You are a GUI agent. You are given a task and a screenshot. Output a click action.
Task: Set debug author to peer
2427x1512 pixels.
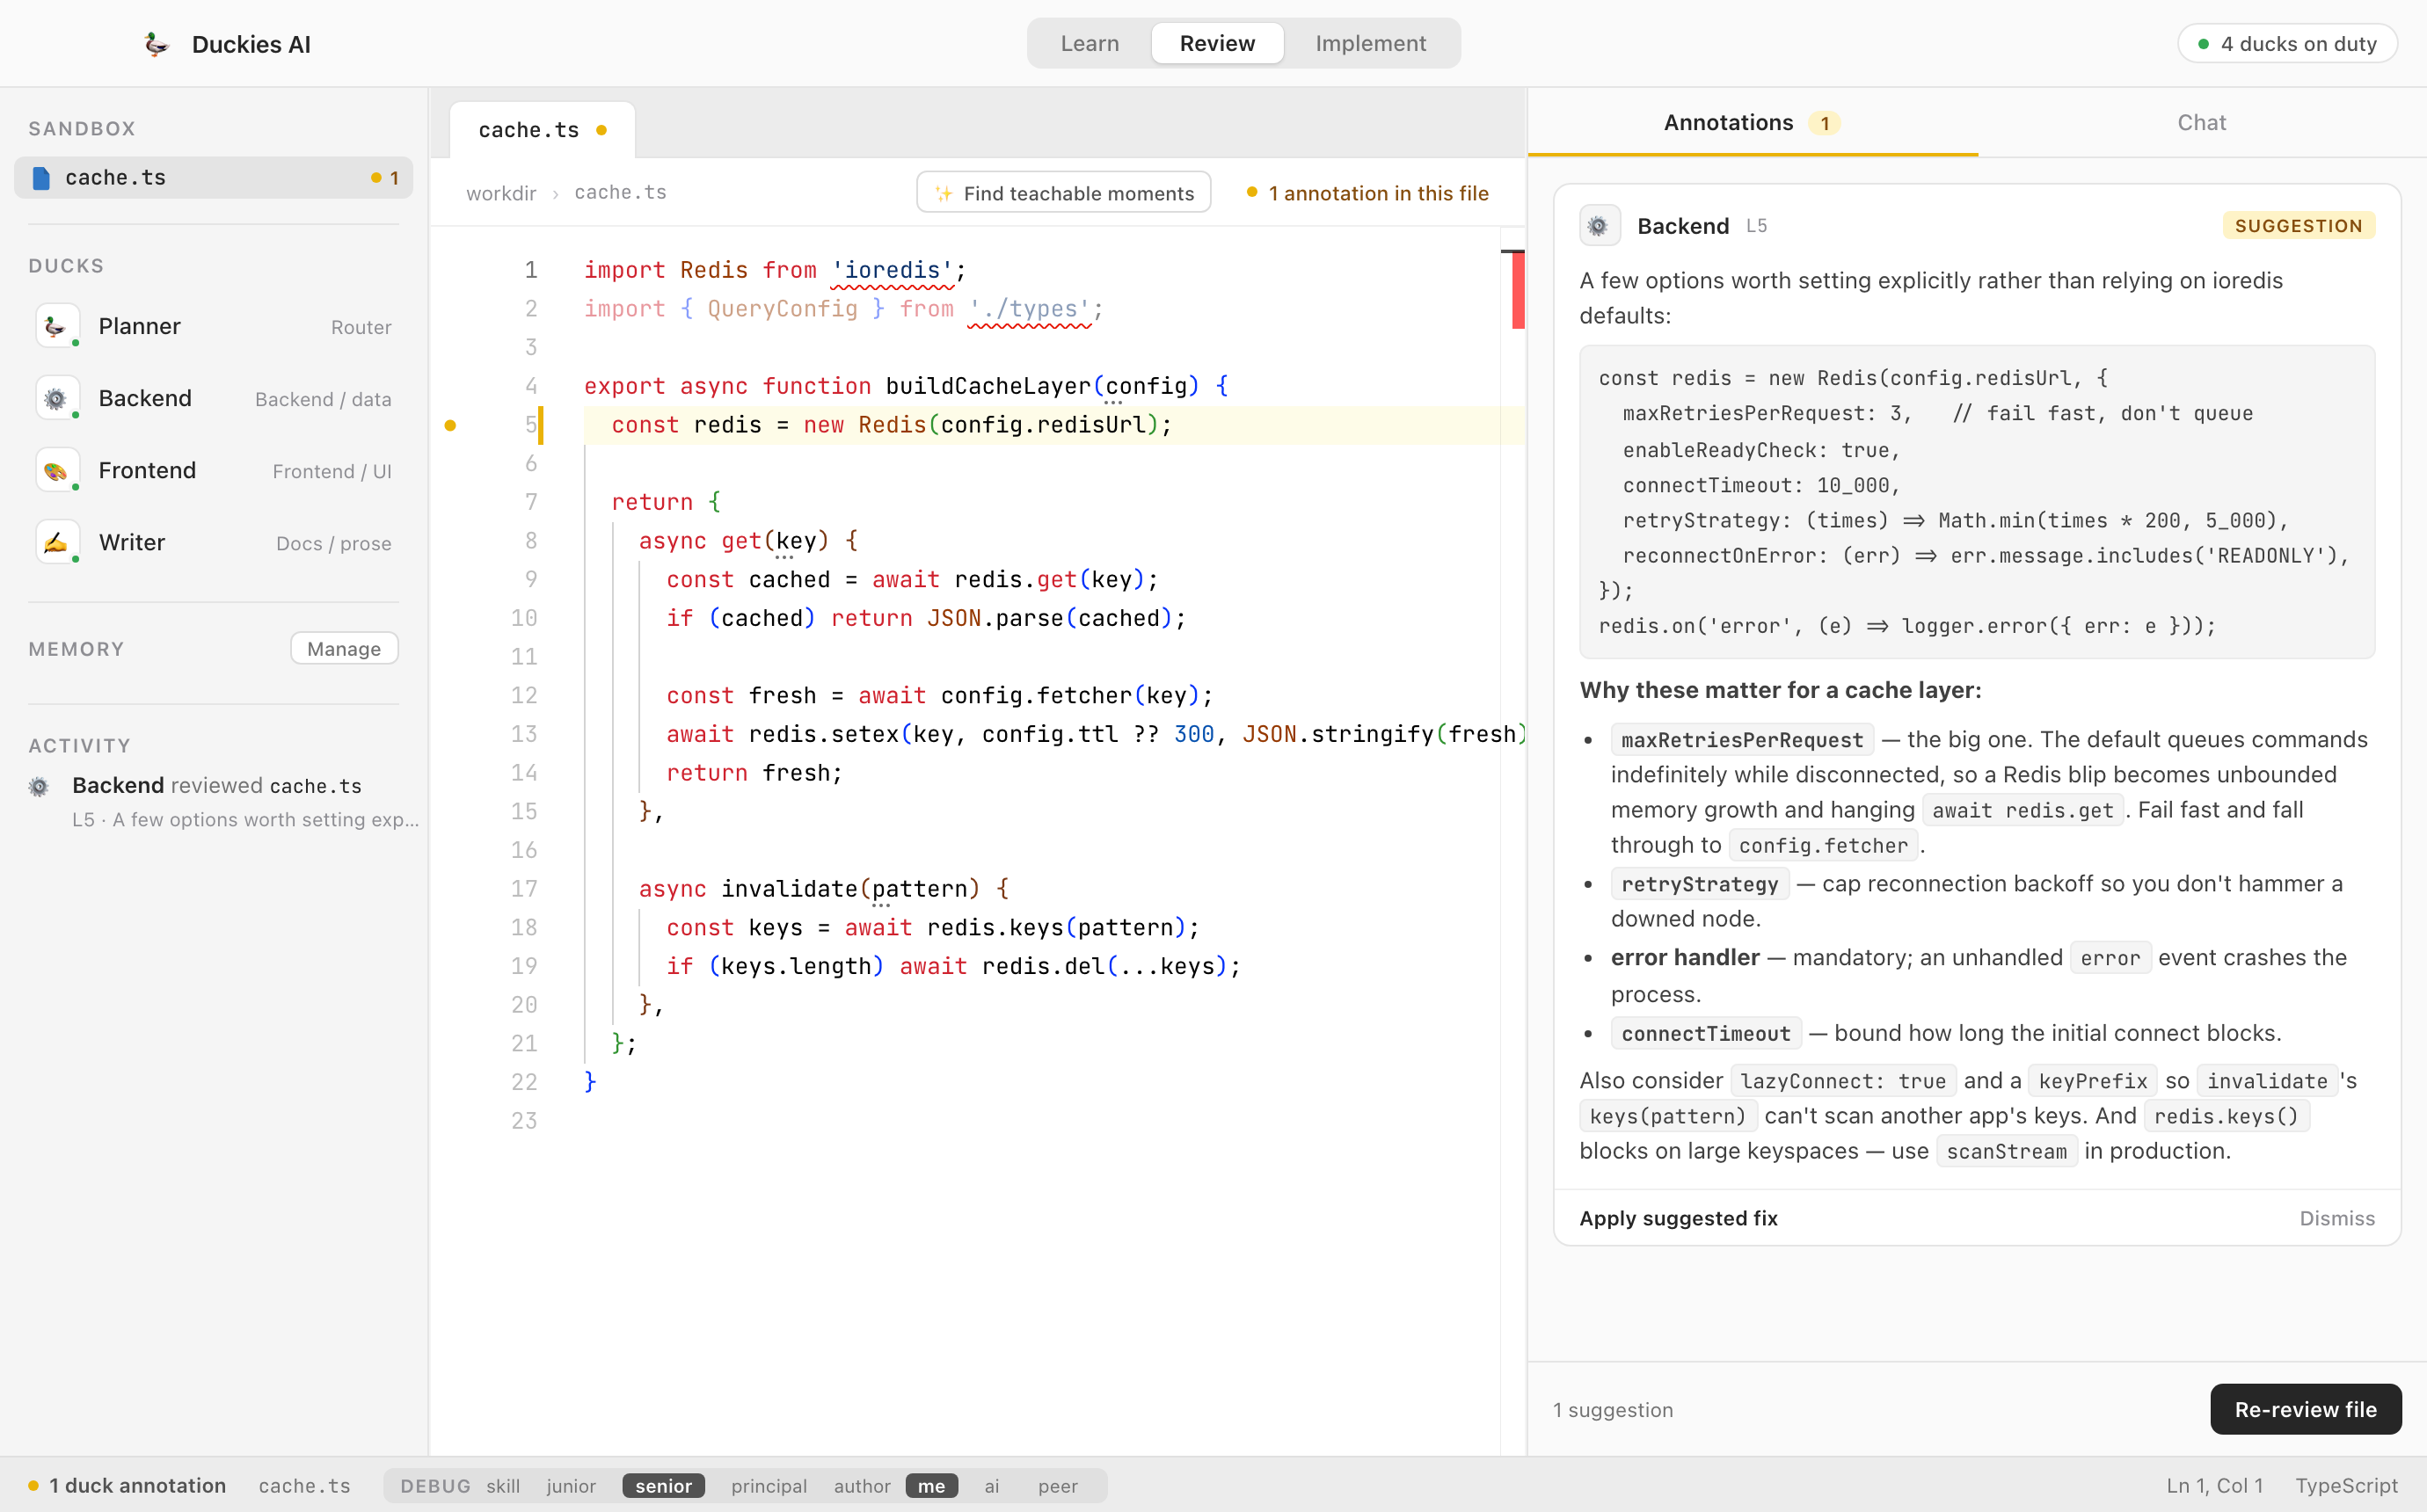click(1057, 1486)
